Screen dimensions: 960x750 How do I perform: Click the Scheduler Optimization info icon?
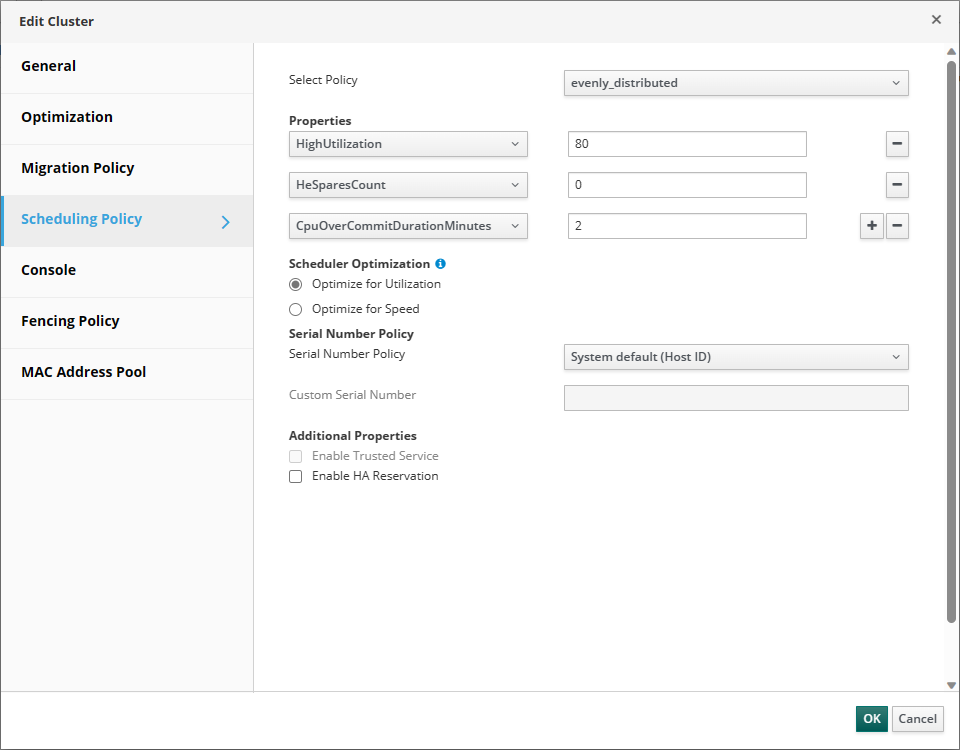pyautogui.click(x=440, y=264)
